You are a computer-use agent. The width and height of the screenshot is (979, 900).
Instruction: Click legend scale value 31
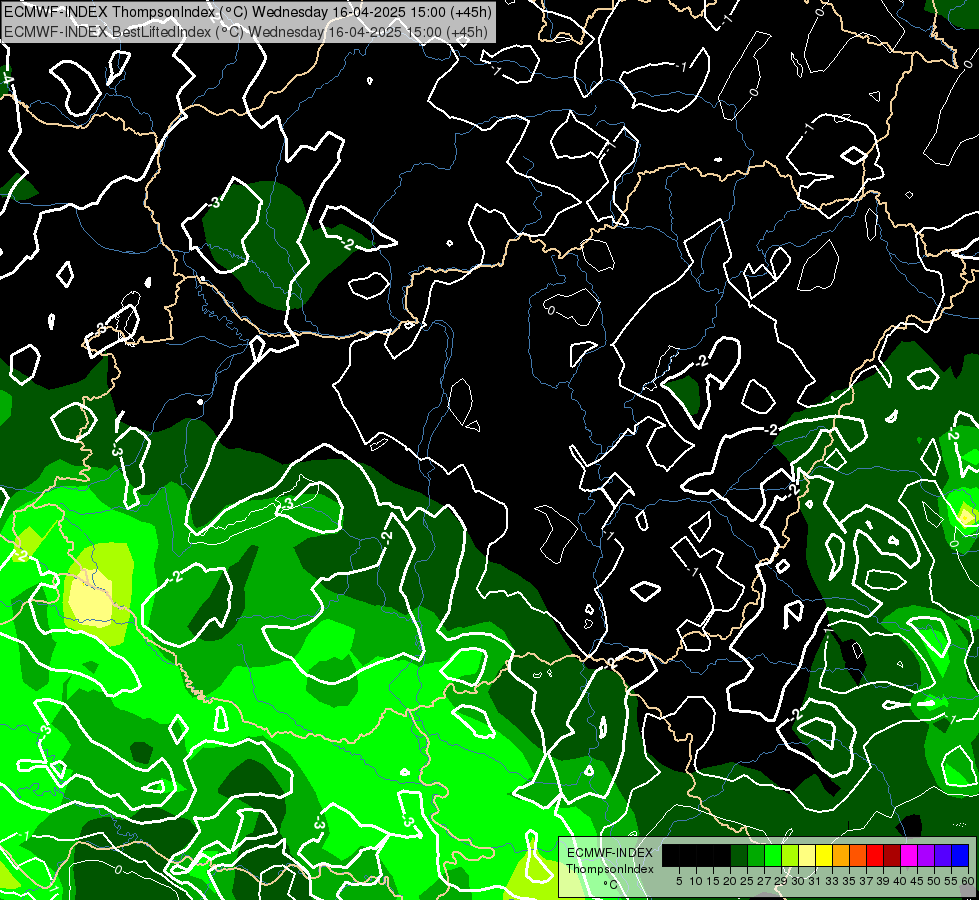[815, 881]
